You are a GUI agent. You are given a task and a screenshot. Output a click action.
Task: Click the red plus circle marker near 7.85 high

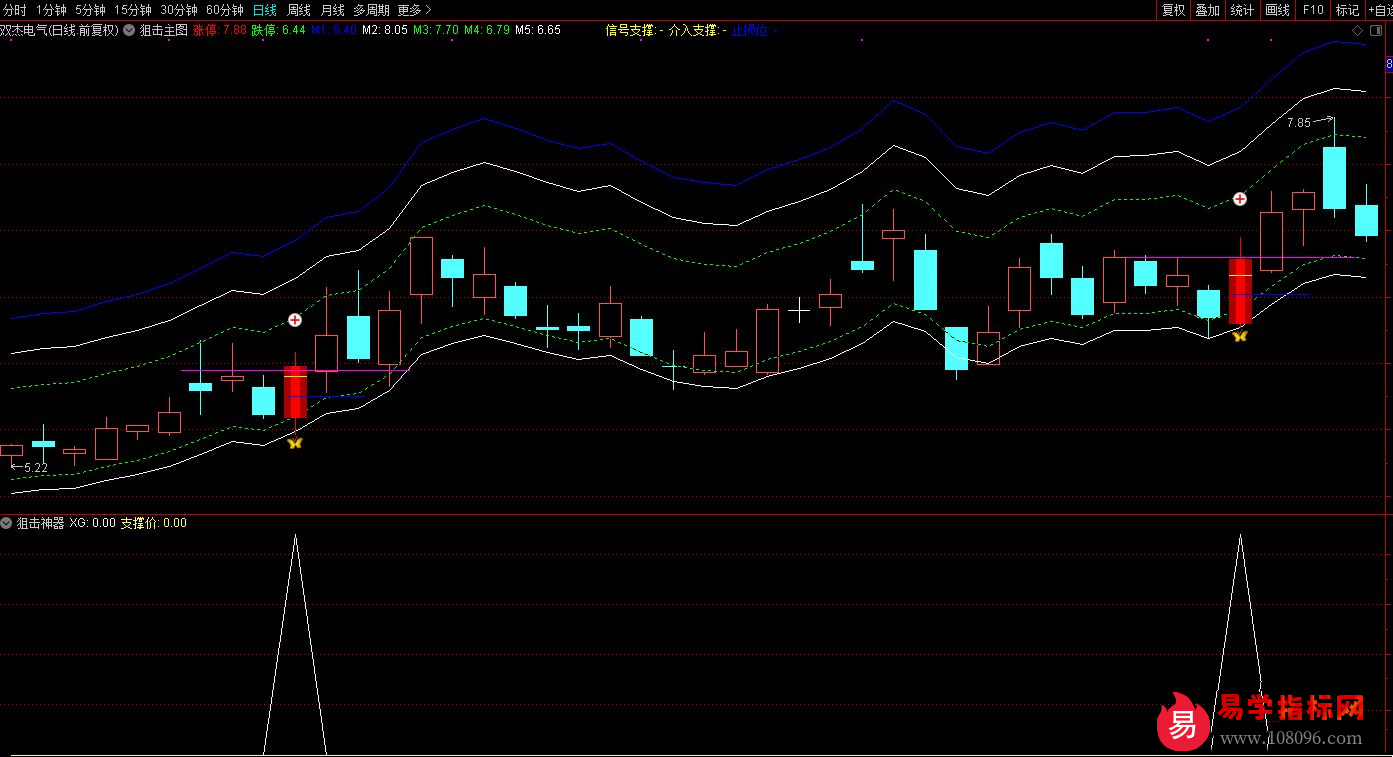click(x=1240, y=199)
